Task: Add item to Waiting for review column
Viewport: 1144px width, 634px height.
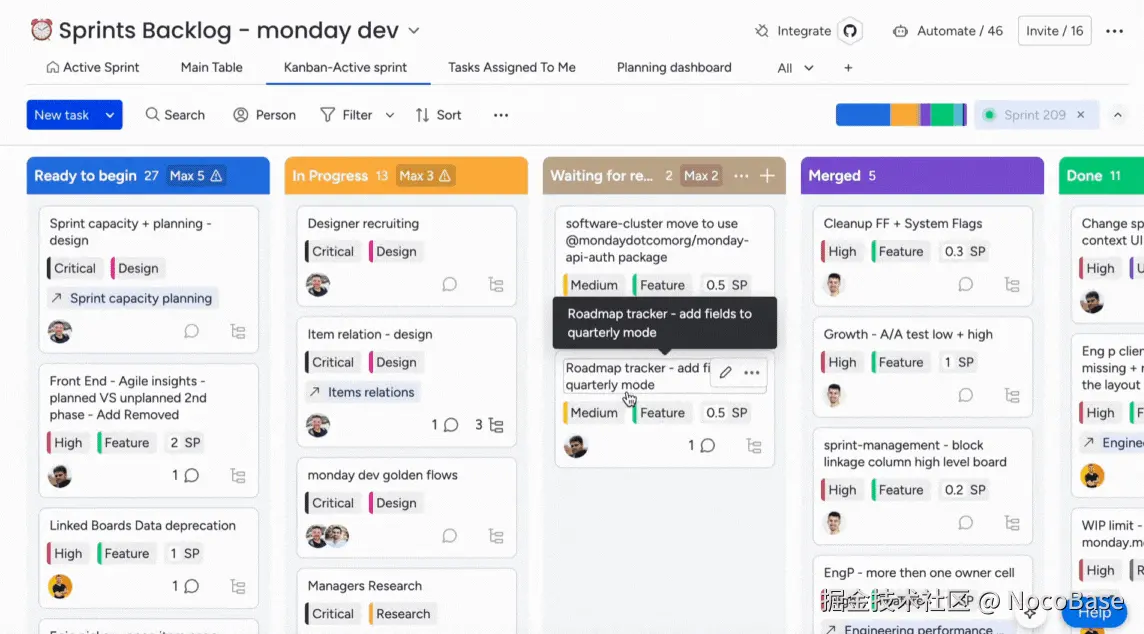Action: click(x=767, y=176)
